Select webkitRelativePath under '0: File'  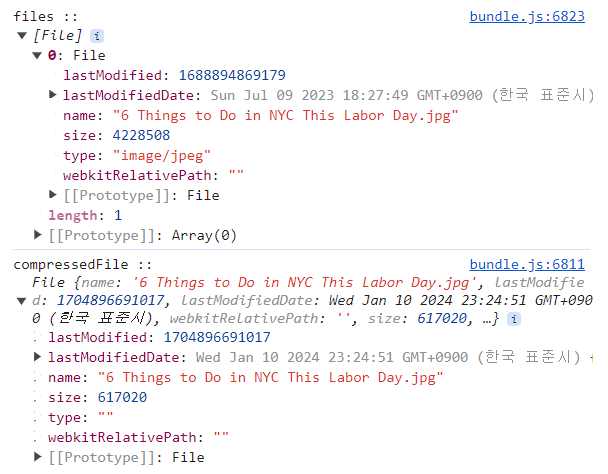(153, 176)
